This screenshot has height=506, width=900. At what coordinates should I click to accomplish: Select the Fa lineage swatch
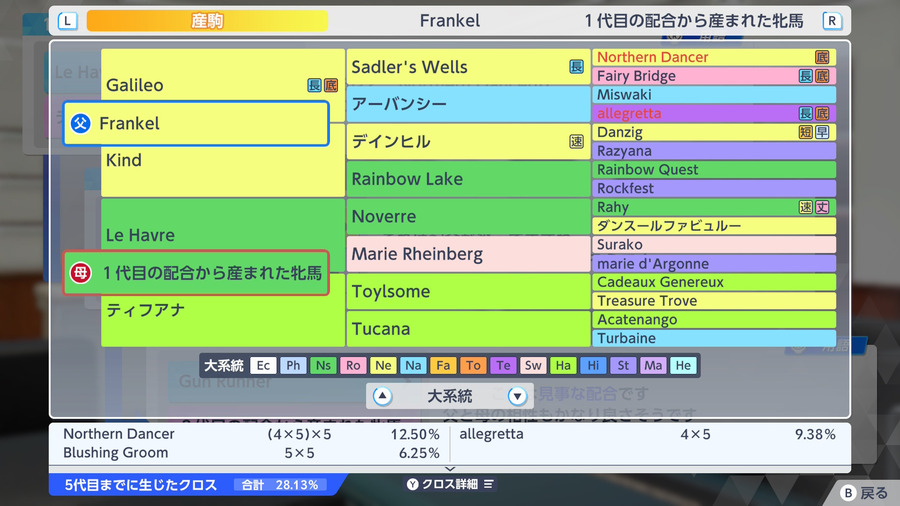443,365
